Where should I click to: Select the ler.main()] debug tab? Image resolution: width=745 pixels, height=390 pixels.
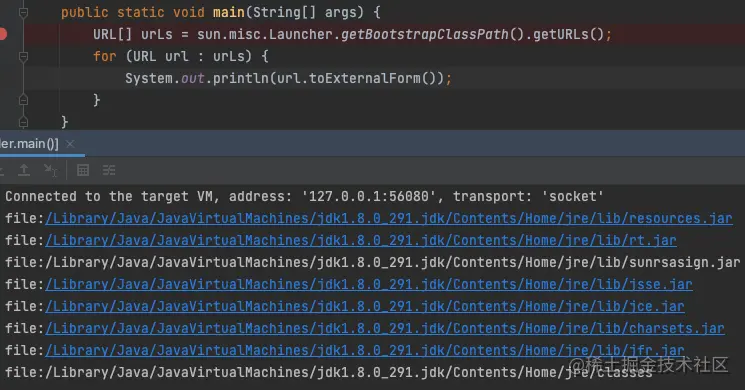click(x=29, y=144)
